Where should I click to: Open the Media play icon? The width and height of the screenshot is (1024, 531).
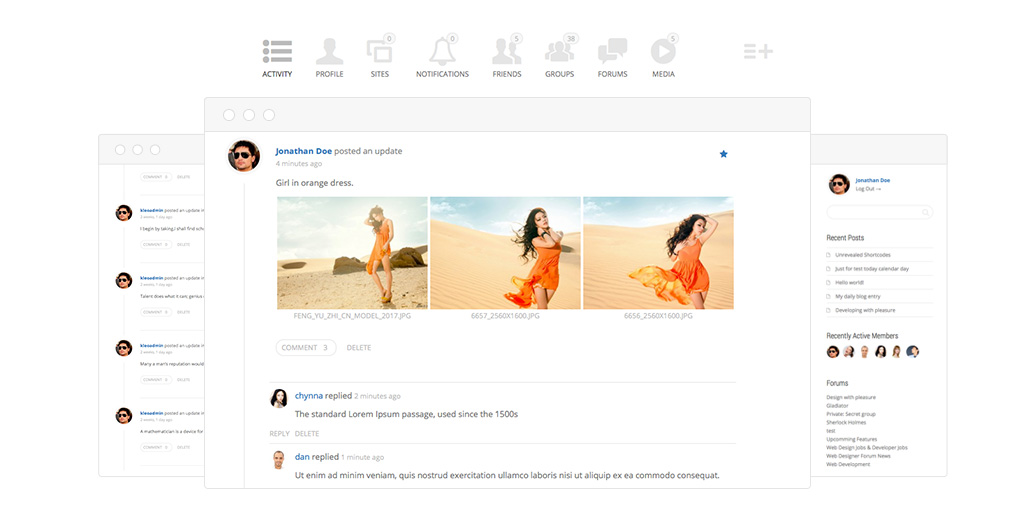coord(662,52)
